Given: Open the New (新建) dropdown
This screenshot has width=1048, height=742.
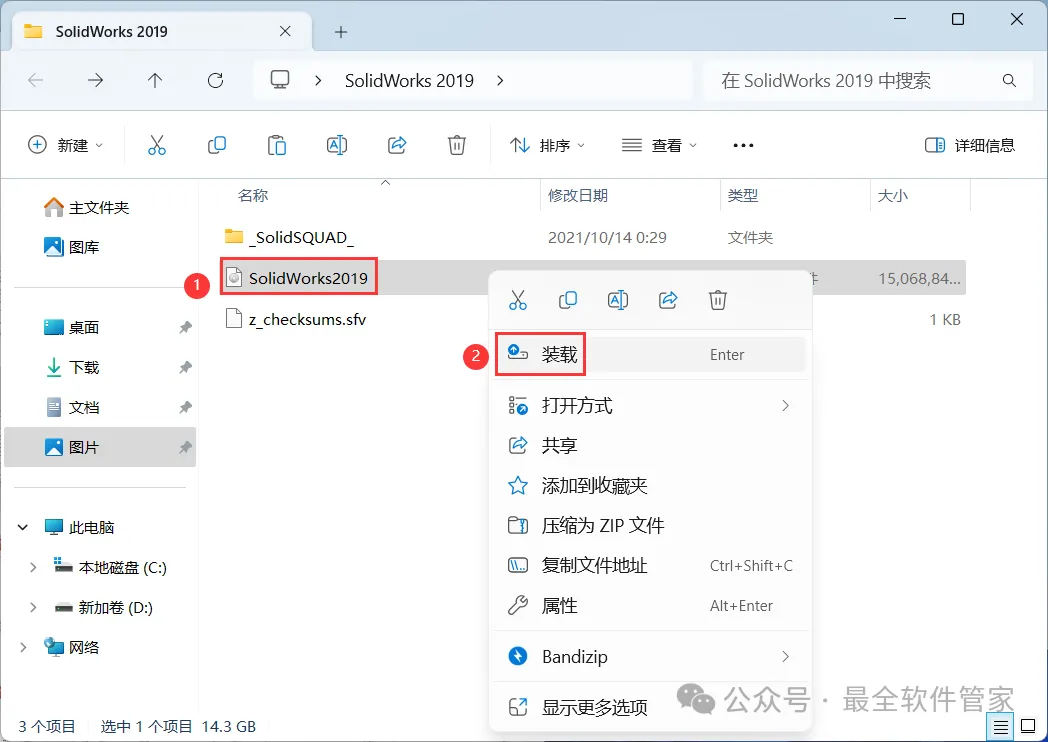Looking at the screenshot, I should coord(66,145).
